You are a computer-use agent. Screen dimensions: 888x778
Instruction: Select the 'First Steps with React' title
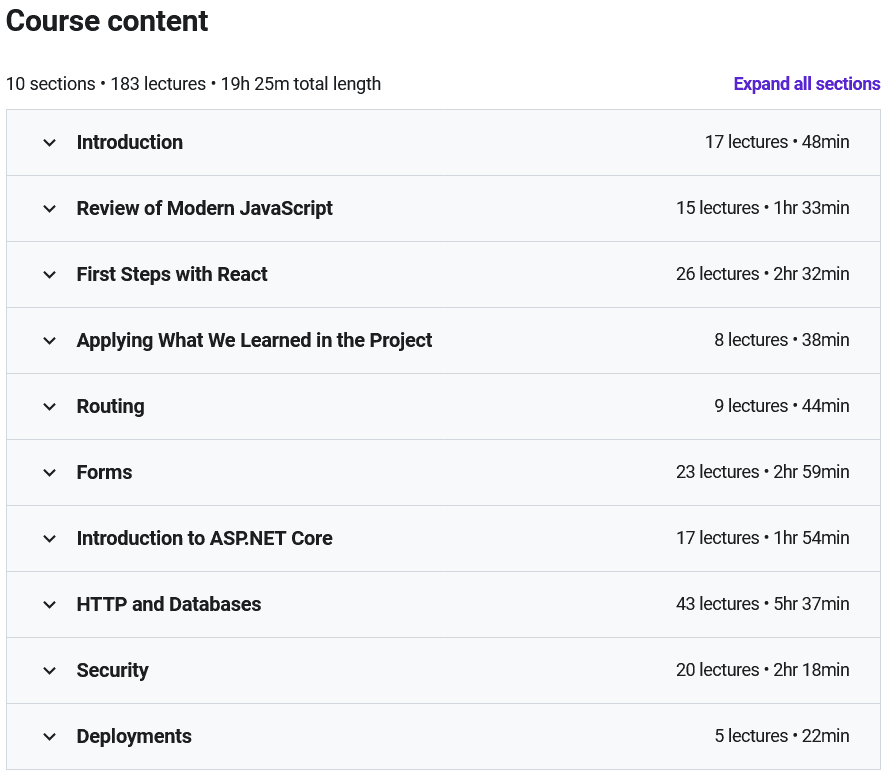tap(172, 274)
